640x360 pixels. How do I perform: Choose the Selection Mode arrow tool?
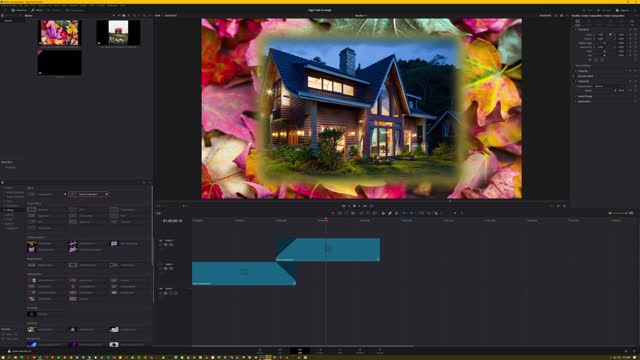coord(333,213)
